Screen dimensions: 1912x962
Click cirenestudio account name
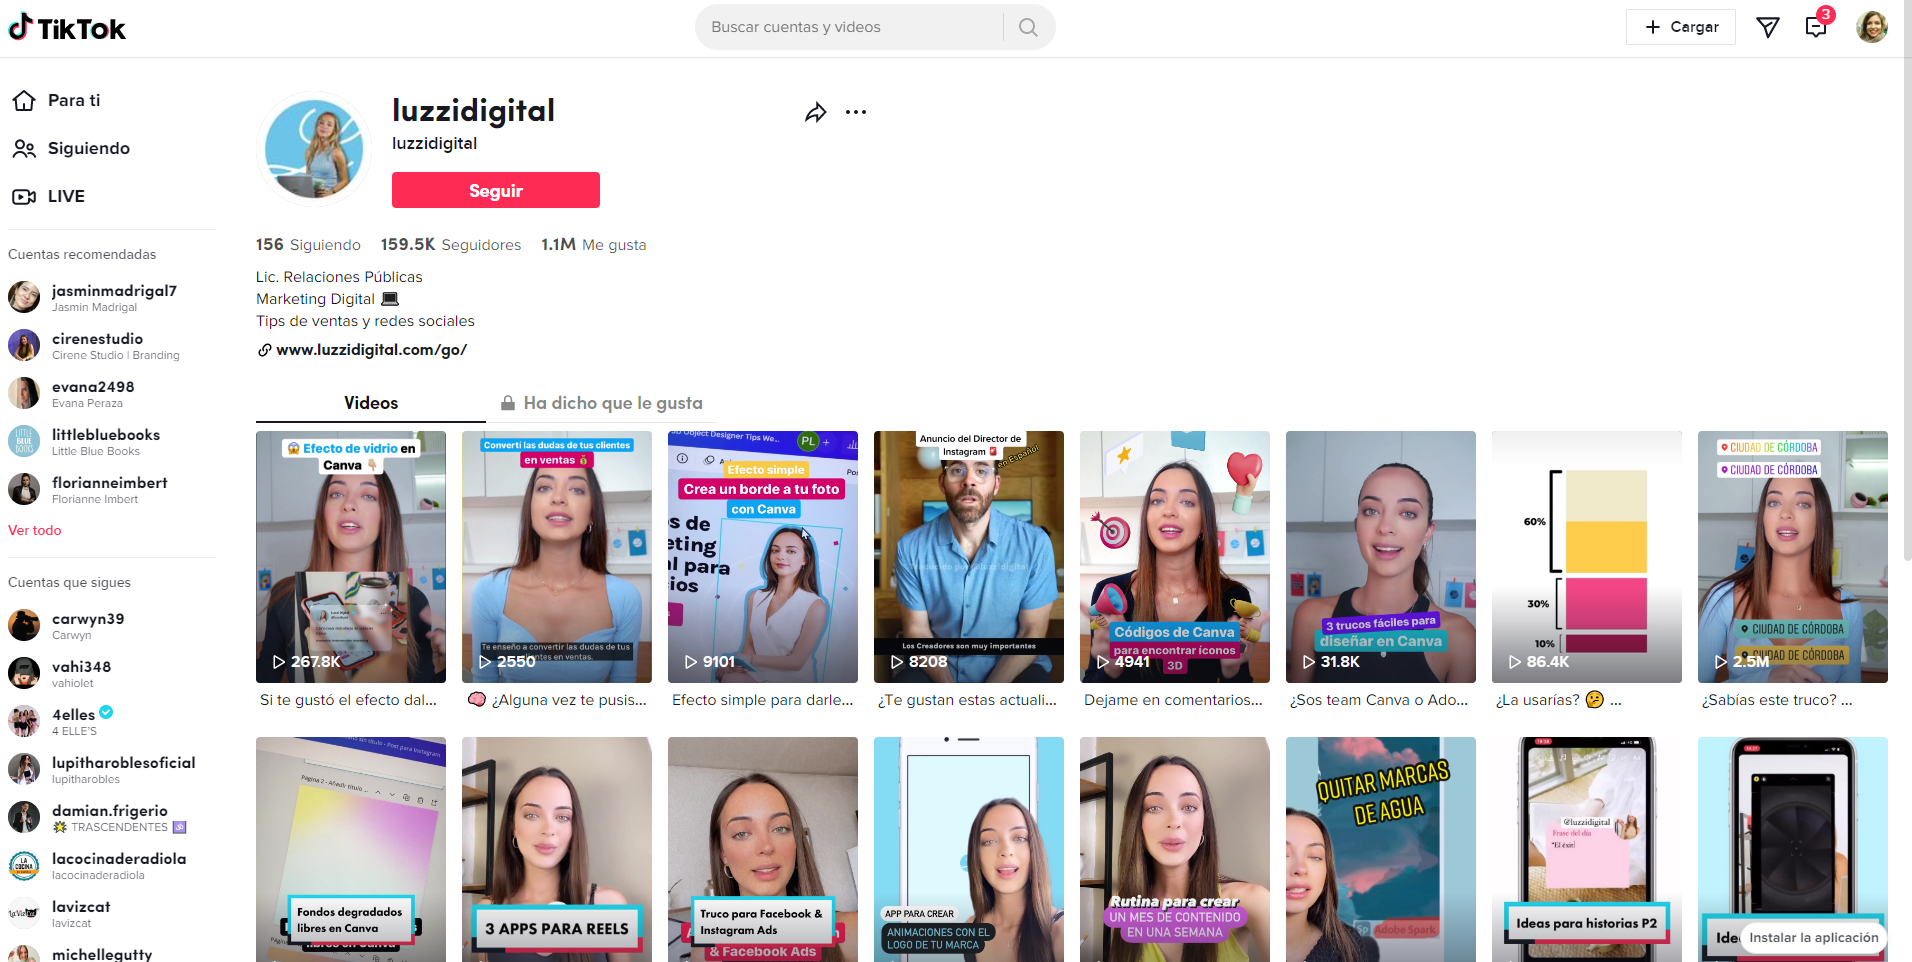[x=97, y=339]
